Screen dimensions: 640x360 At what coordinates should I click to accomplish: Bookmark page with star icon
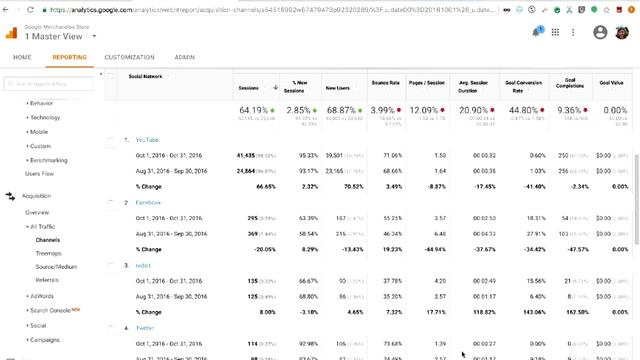pos(607,9)
